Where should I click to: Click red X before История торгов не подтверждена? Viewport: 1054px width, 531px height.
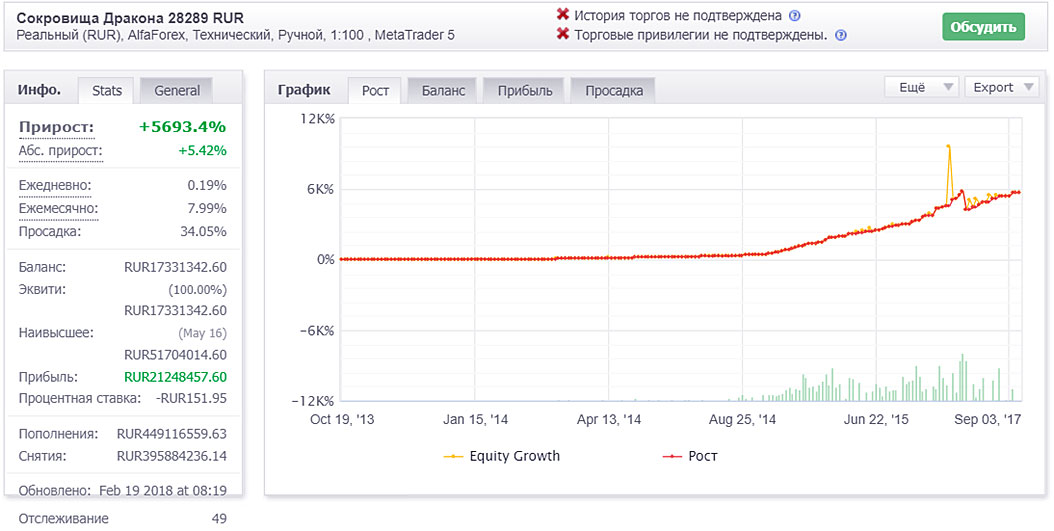pyautogui.click(x=563, y=16)
